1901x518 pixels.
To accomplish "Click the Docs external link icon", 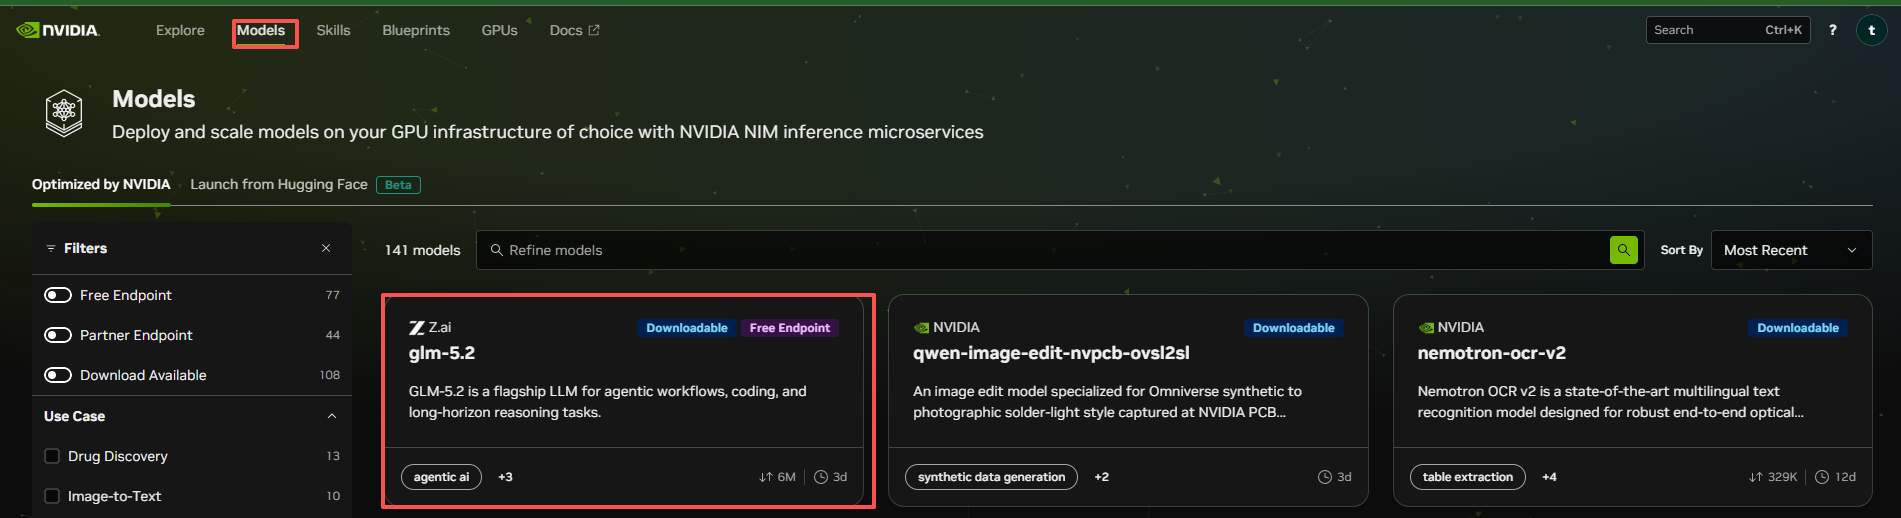I will 594,30.
